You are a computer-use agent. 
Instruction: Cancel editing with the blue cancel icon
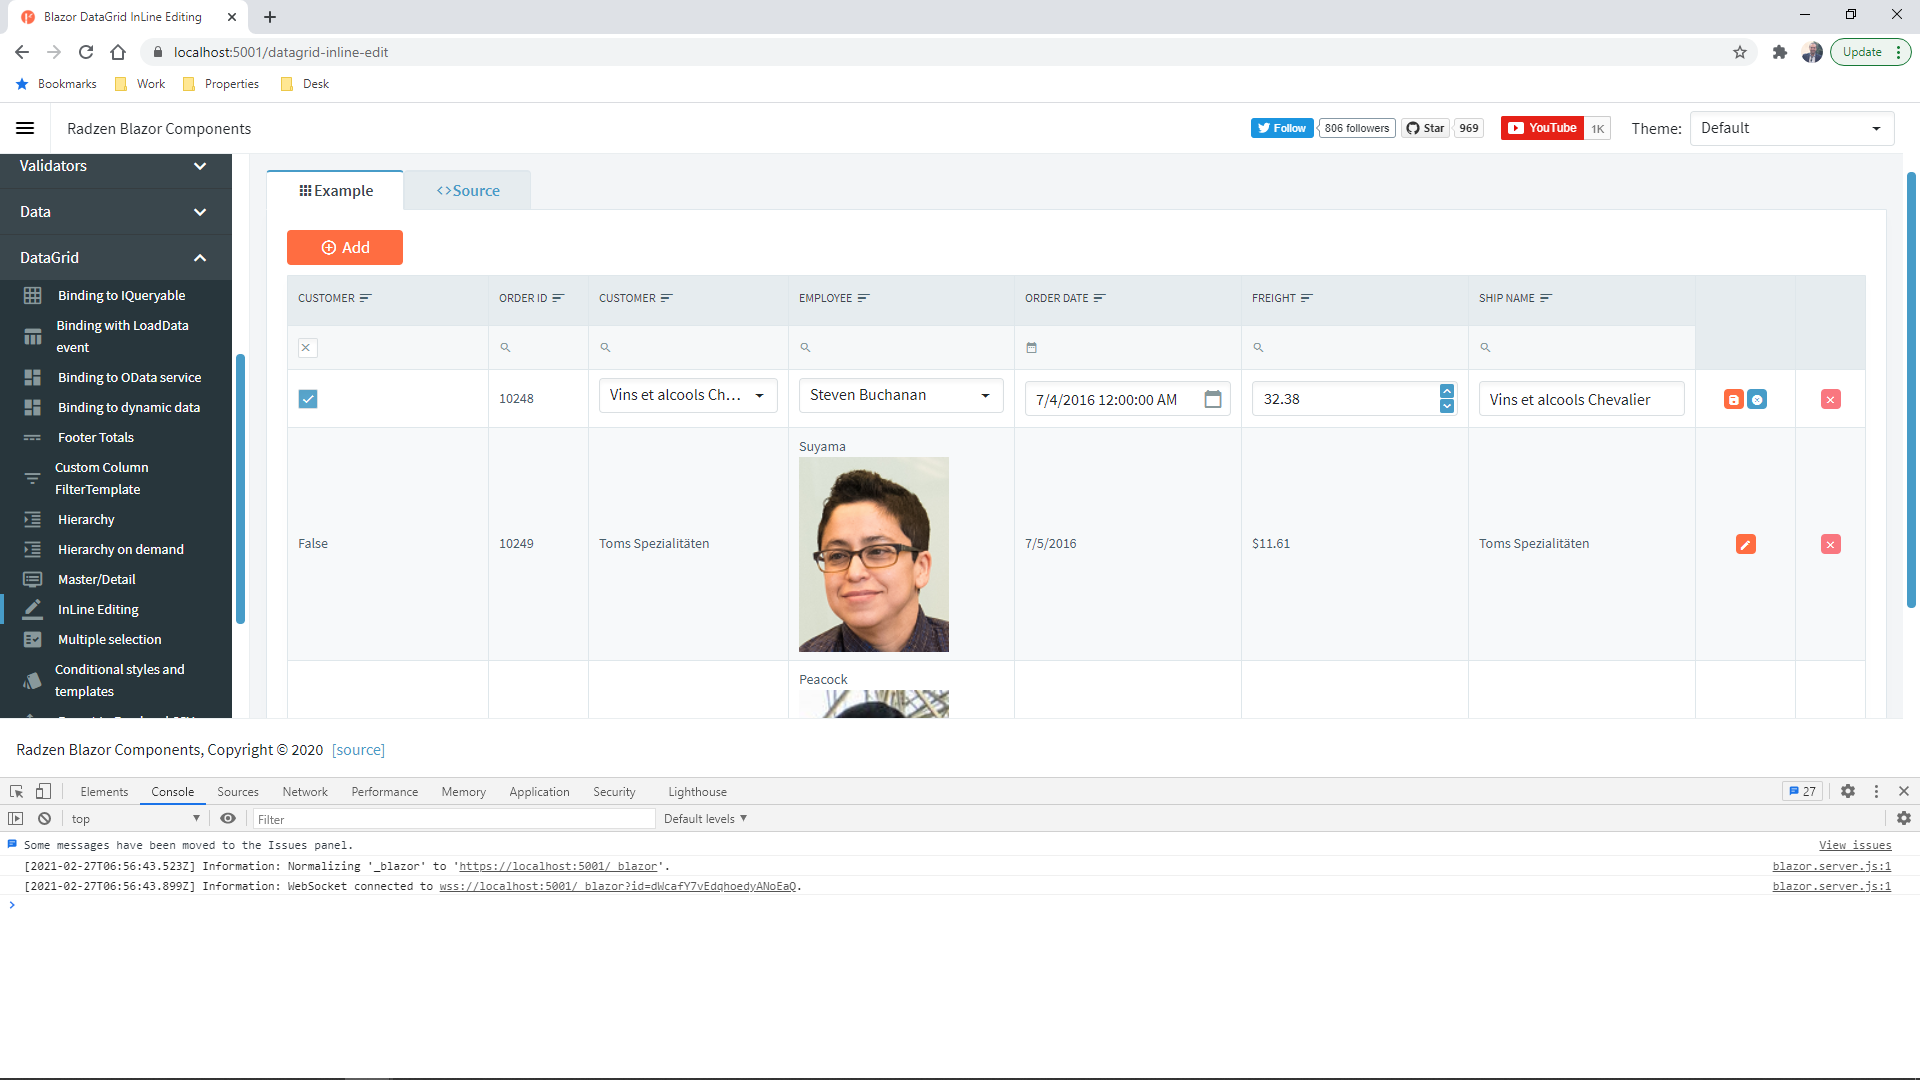click(1757, 400)
